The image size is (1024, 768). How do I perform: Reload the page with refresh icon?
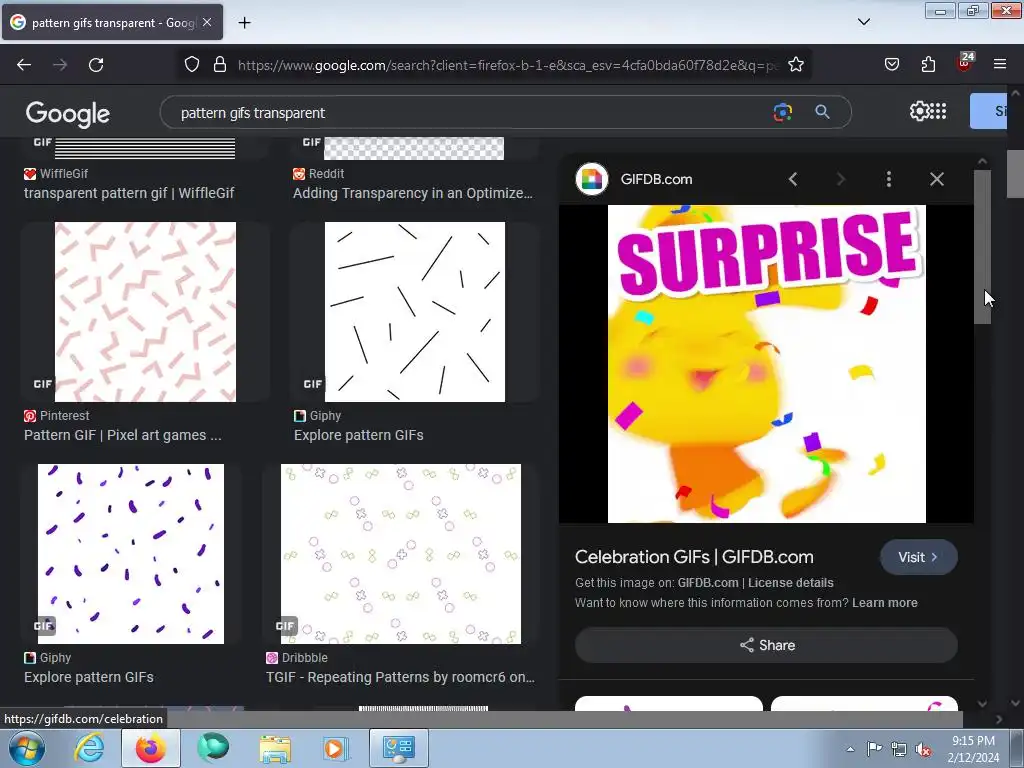click(x=96, y=65)
